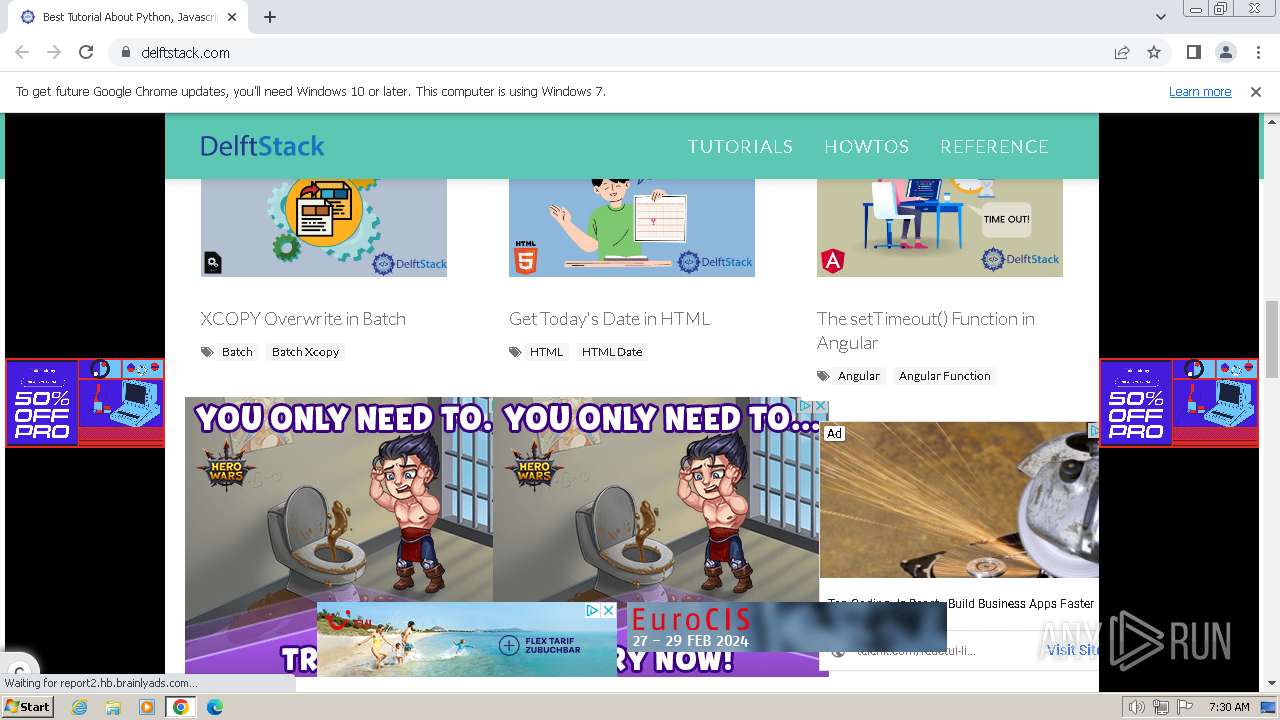Open site information lock icon
The image size is (1280, 720).
coord(125,52)
